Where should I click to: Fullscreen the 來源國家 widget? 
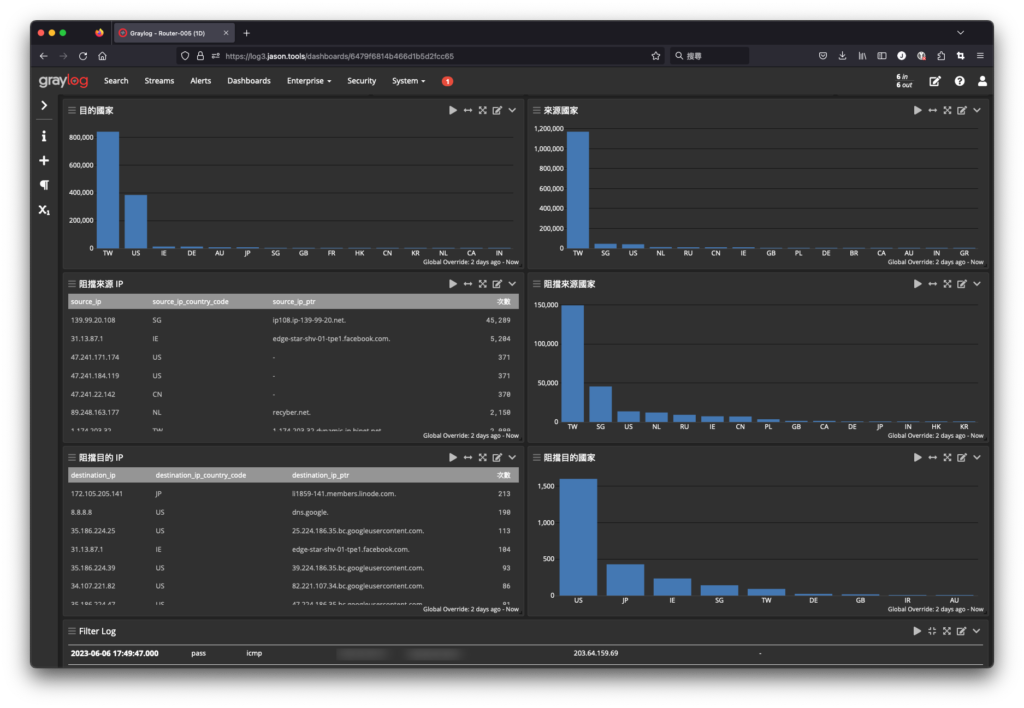coord(948,110)
